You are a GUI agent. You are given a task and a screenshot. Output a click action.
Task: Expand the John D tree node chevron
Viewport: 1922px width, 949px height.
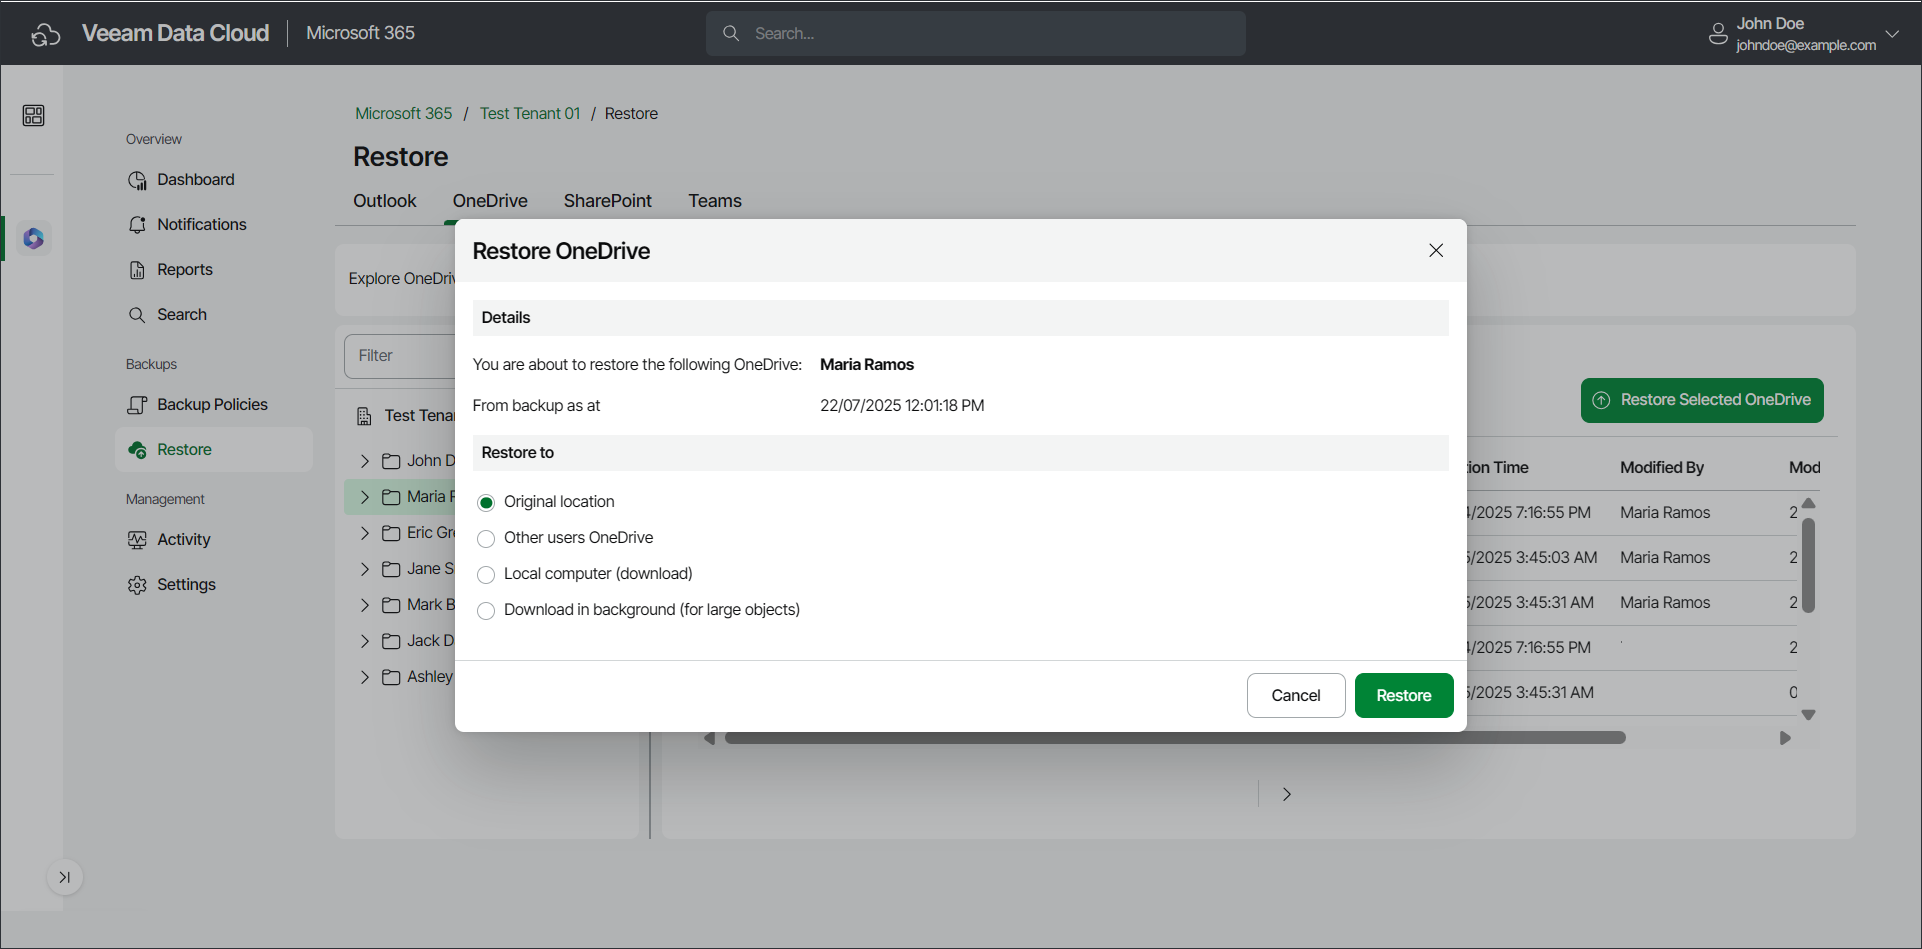[x=365, y=461]
